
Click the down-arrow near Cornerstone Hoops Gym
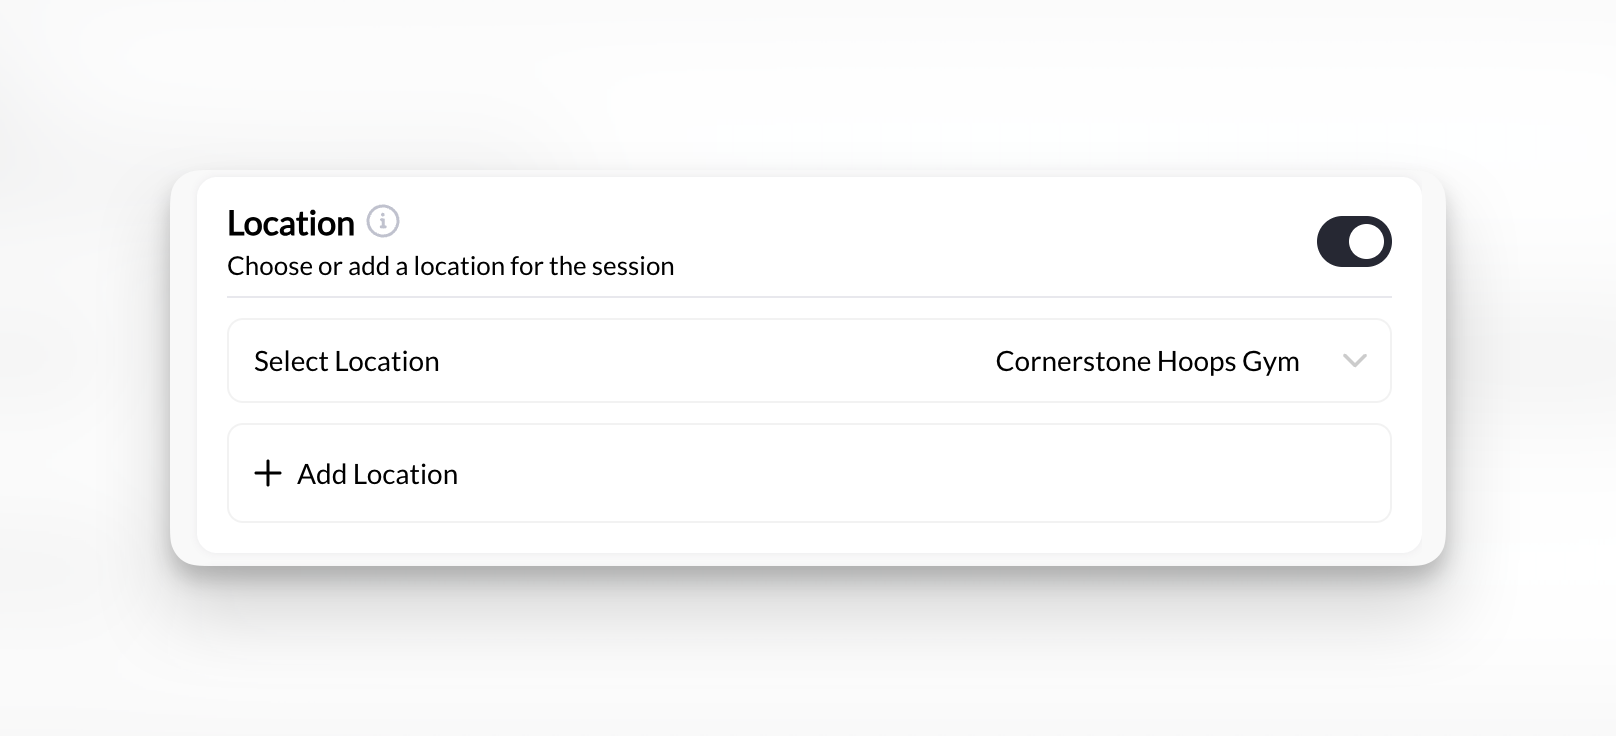pos(1355,361)
